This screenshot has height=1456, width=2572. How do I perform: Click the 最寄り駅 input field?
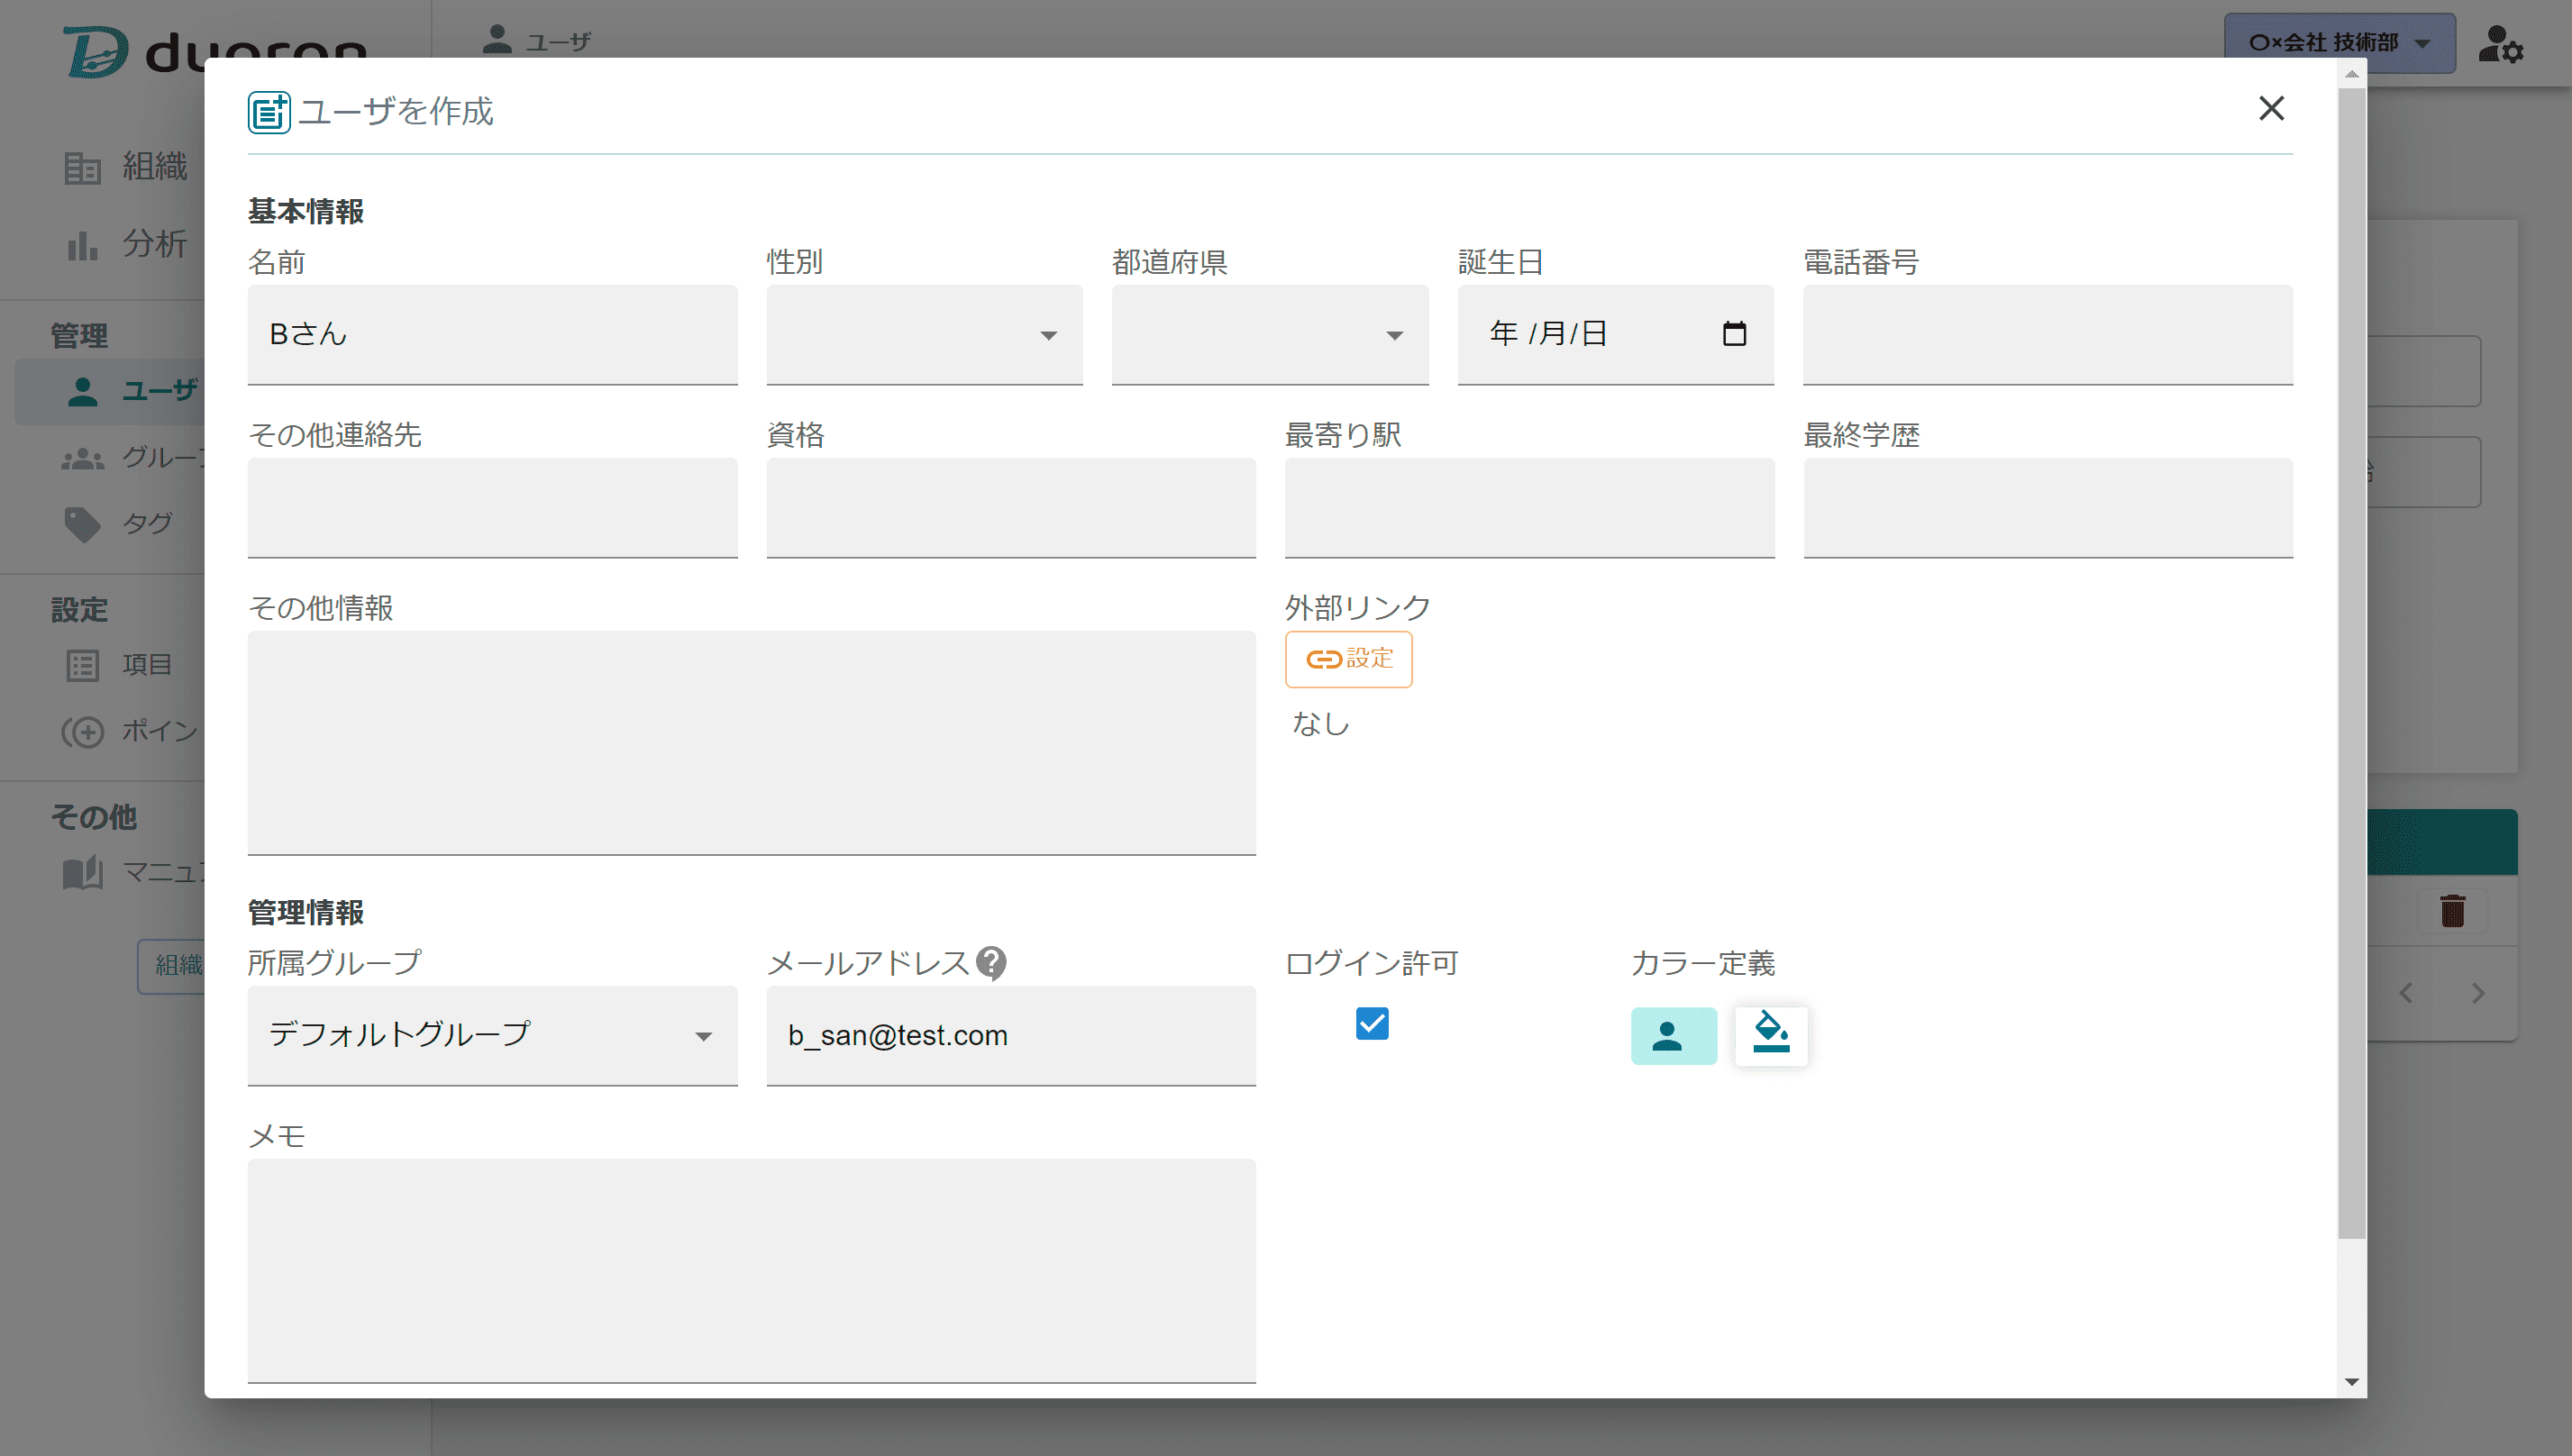[1529, 507]
